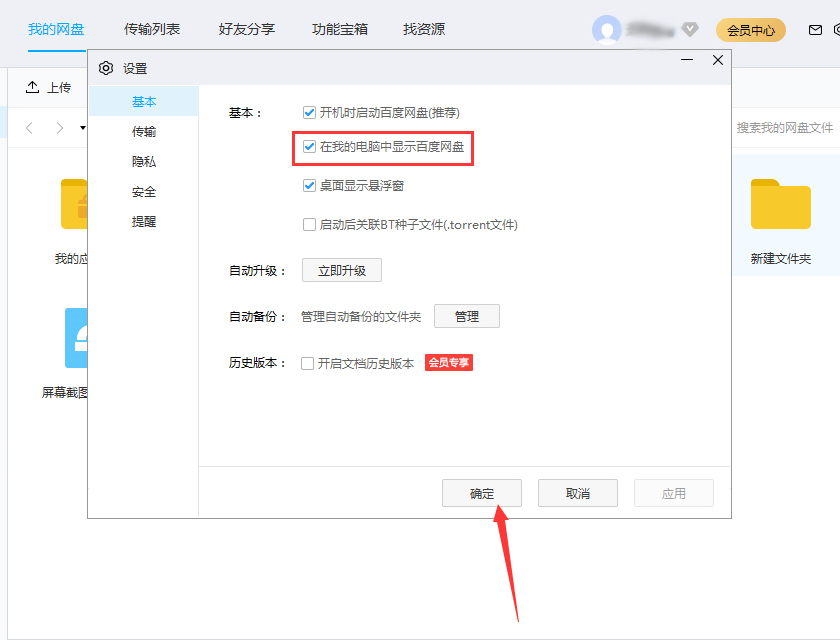The width and height of the screenshot is (840, 640).
Task: Enable 开启文档历史版本 checkbox
Action: coord(308,363)
